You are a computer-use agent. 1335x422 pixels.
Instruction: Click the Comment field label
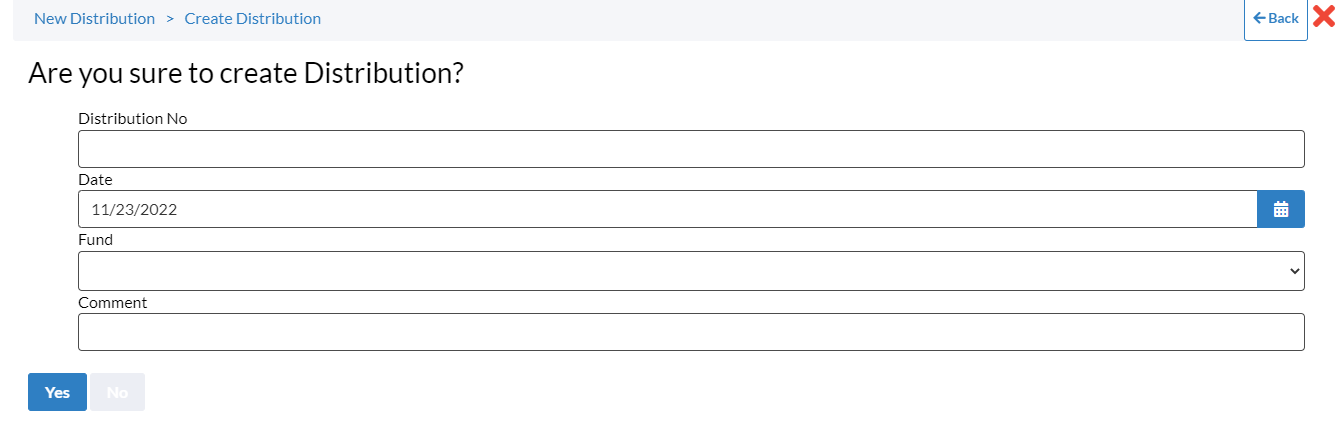pos(112,302)
